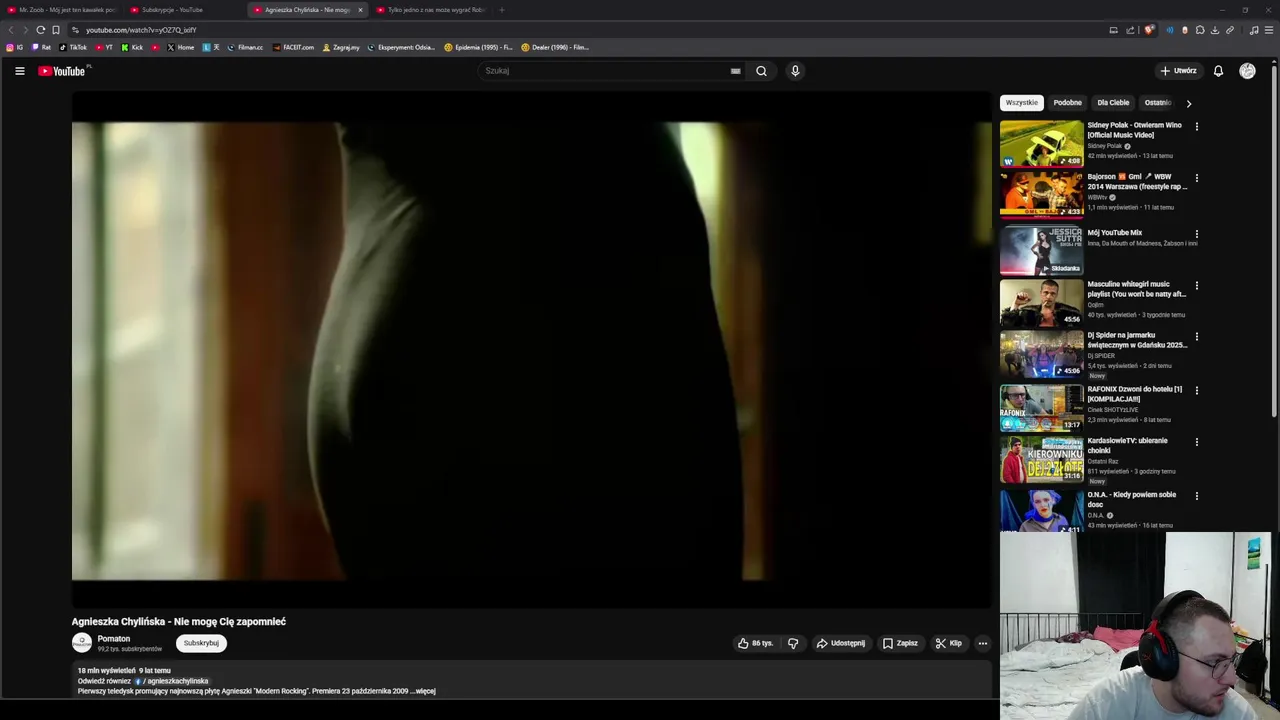Open browser media control music-note icon

tap(1254, 30)
